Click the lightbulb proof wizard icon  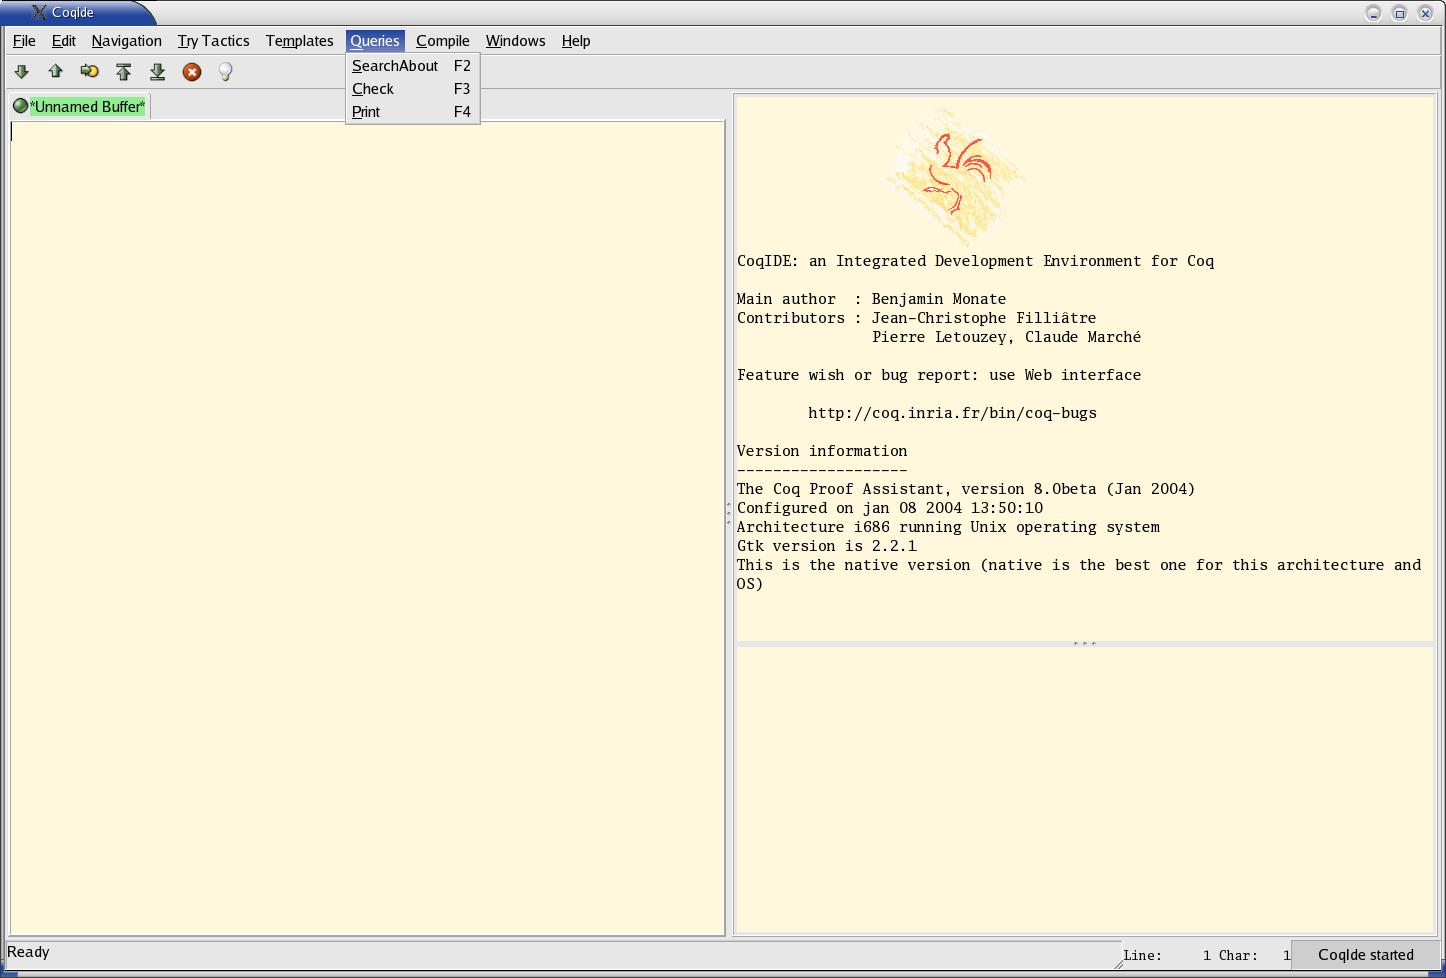(225, 72)
